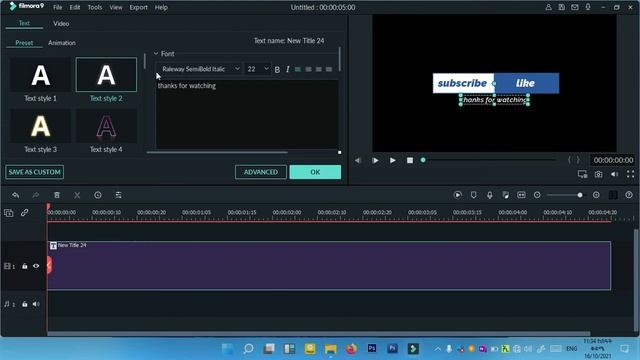Select the Preset tab
This screenshot has height=360, width=640.
point(24,43)
